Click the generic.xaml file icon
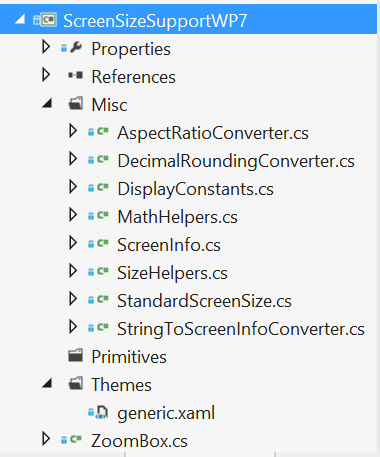380x457 pixels. [x=99, y=412]
